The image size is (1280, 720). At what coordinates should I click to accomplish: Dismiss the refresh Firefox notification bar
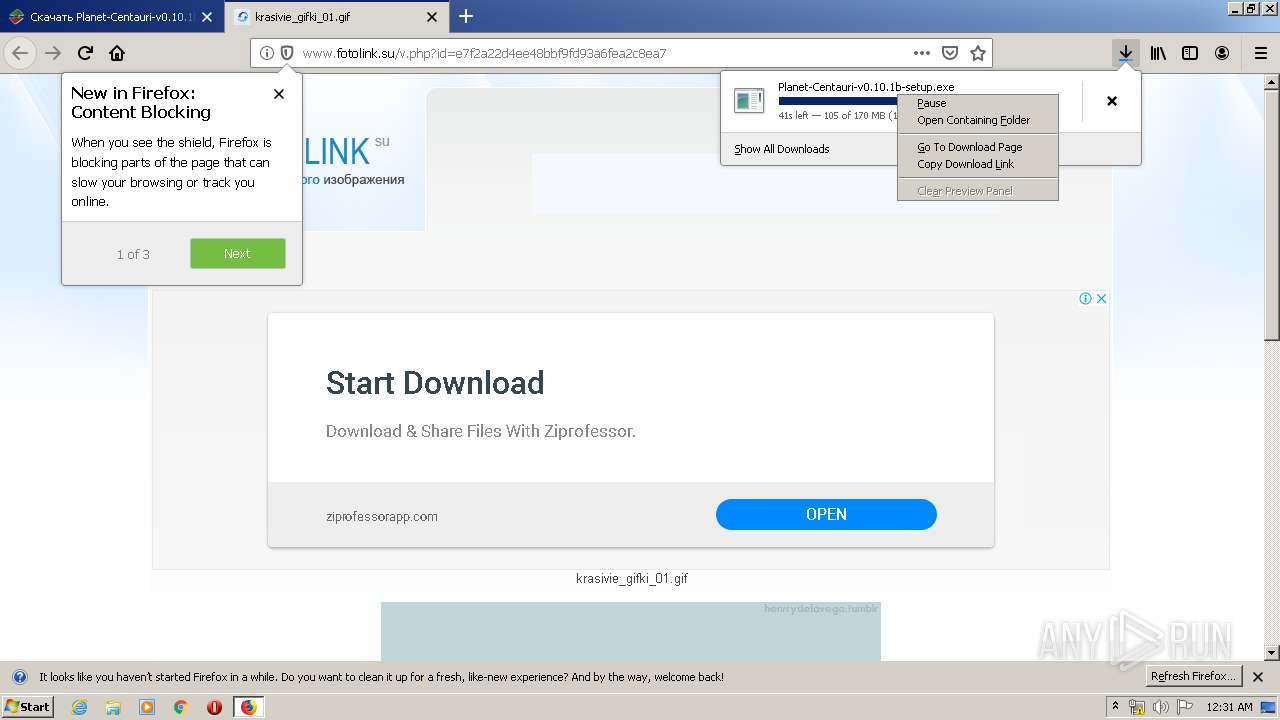point(1258,677)
